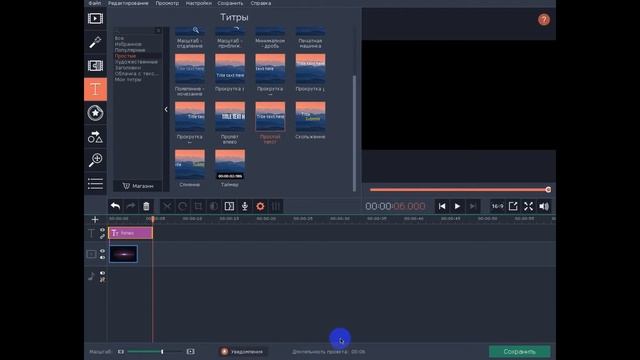Click the zoom out timeline scale icon
Viewport: 640px width, 360px height.
pos(121,351)
